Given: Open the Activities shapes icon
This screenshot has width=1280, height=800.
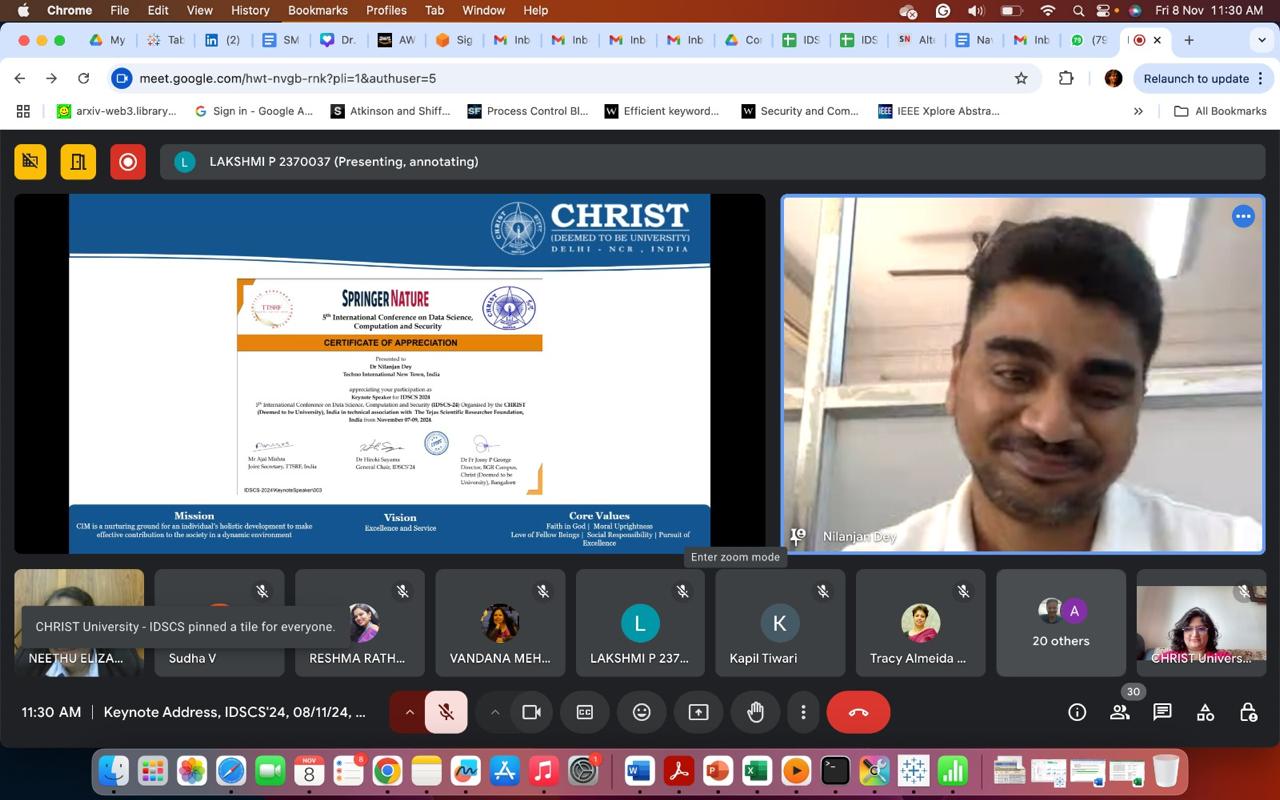Looking at the screenshot, I should point(1205,712).
